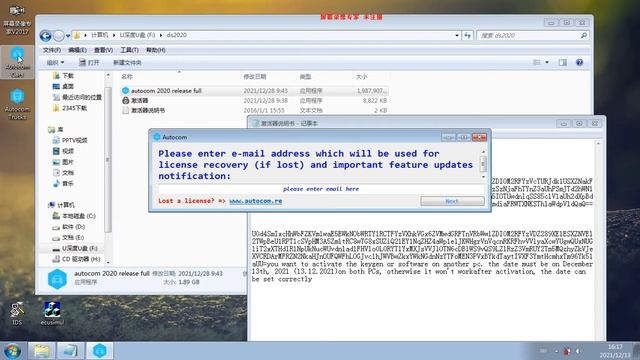Open the Autocom Cars desktop shortcut
This screenshot has height=360, width=640.
click(17, 62)
